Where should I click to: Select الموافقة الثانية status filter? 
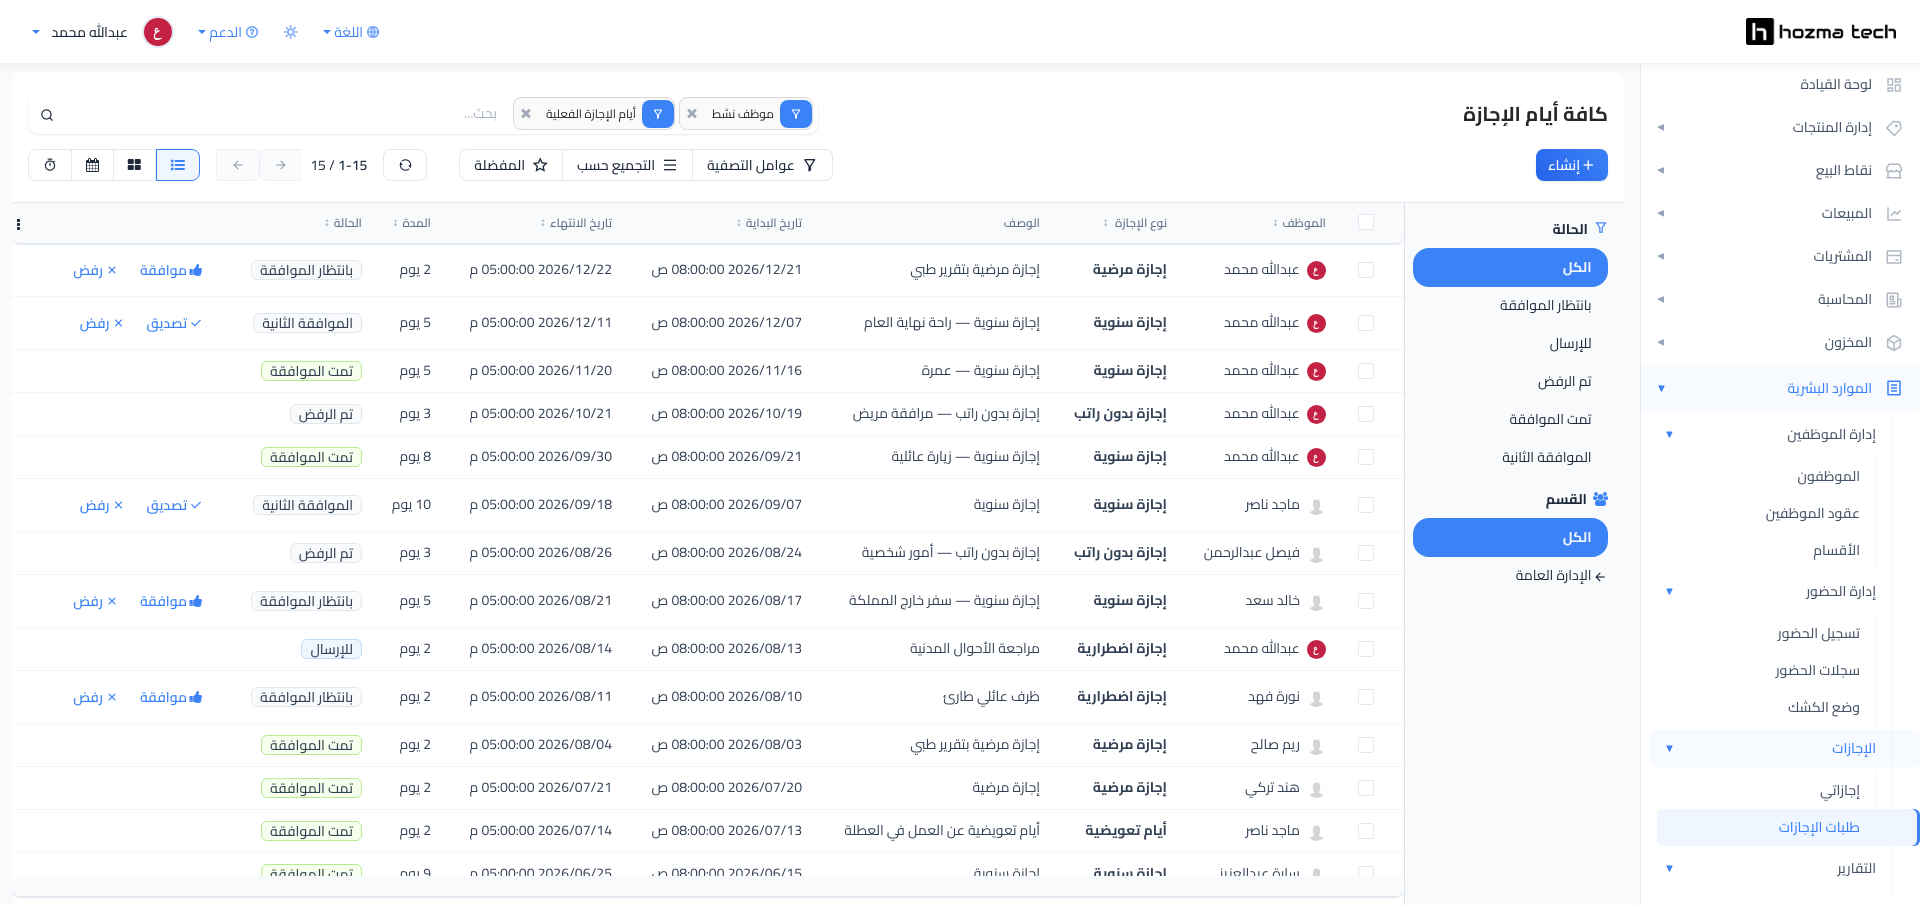(1510, 457)
